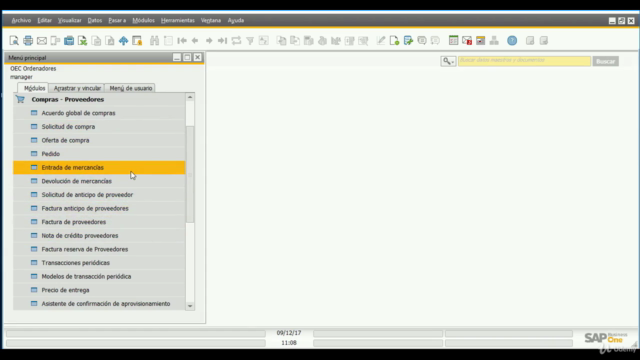Image resolution: width=640 pixels, height=360 pixels.
Task: Open the Pasar a menu
Action: 117,20
